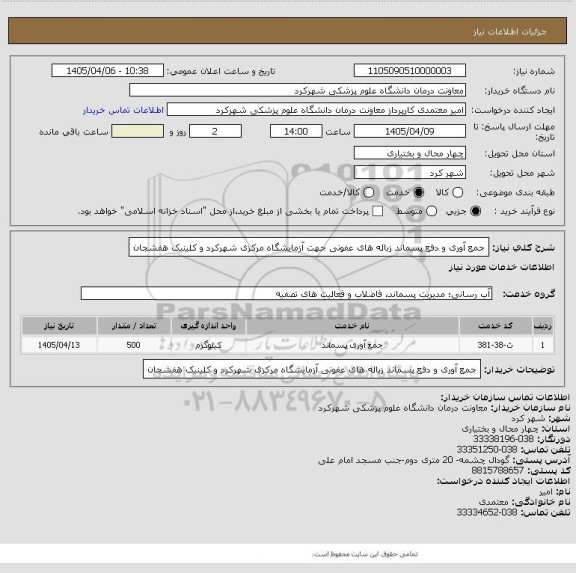Click the quantity cell 500
Image resolution: width=576 pixels, height=573 pixels.
click(x=134, y=345)
